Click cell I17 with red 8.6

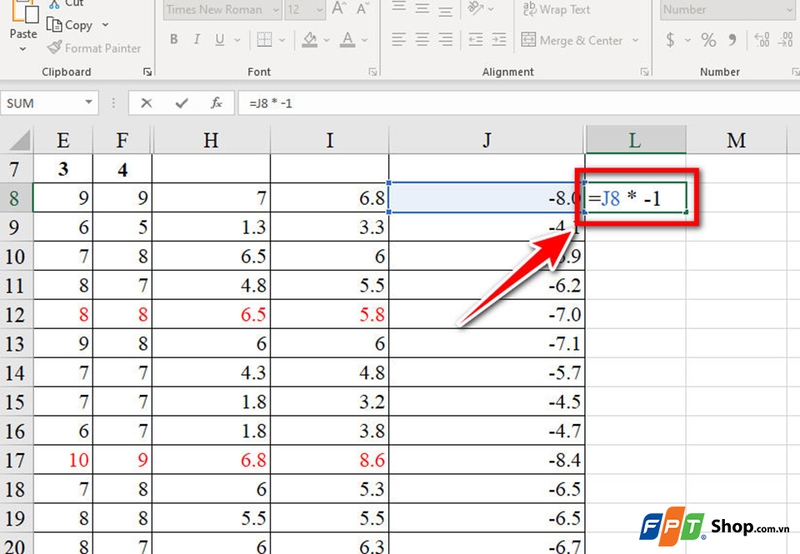point(330,460)
